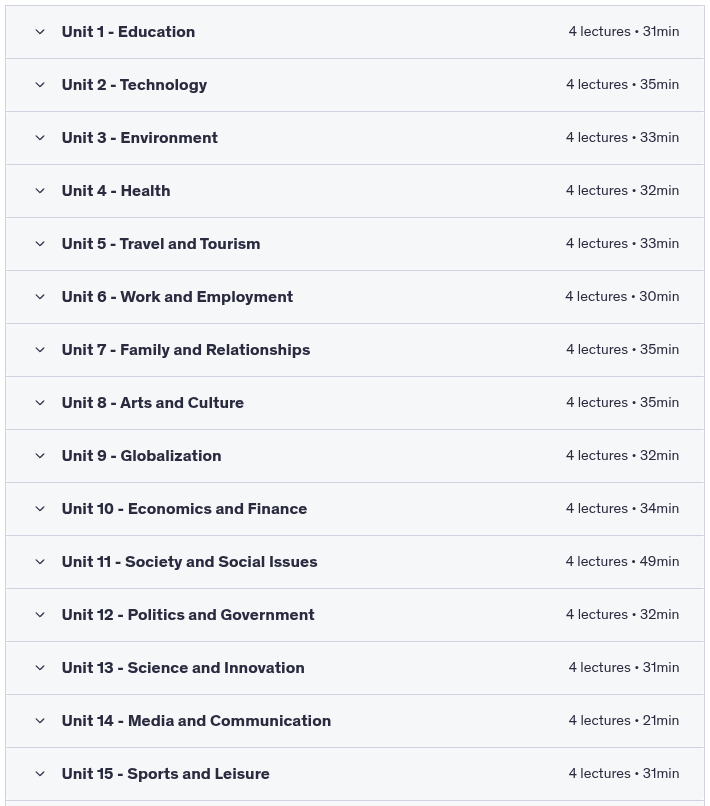Toggle the chevron next to Unit 4 - Health
The width and height of the screenshot is (710, 806).
pyautogui.click(x=40, y=191)
